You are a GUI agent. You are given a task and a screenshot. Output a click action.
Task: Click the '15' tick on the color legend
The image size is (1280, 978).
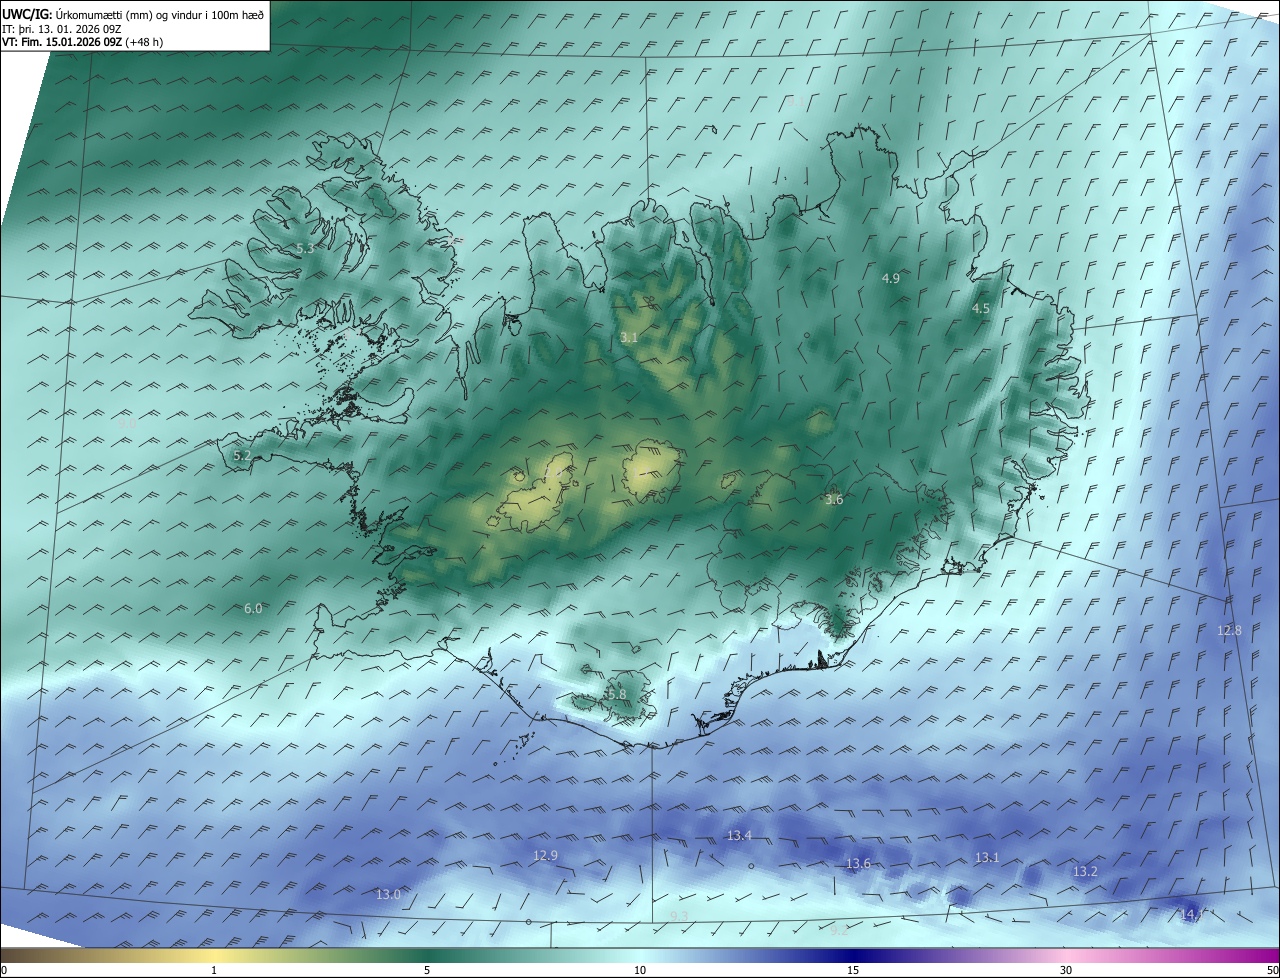[853, 970]
